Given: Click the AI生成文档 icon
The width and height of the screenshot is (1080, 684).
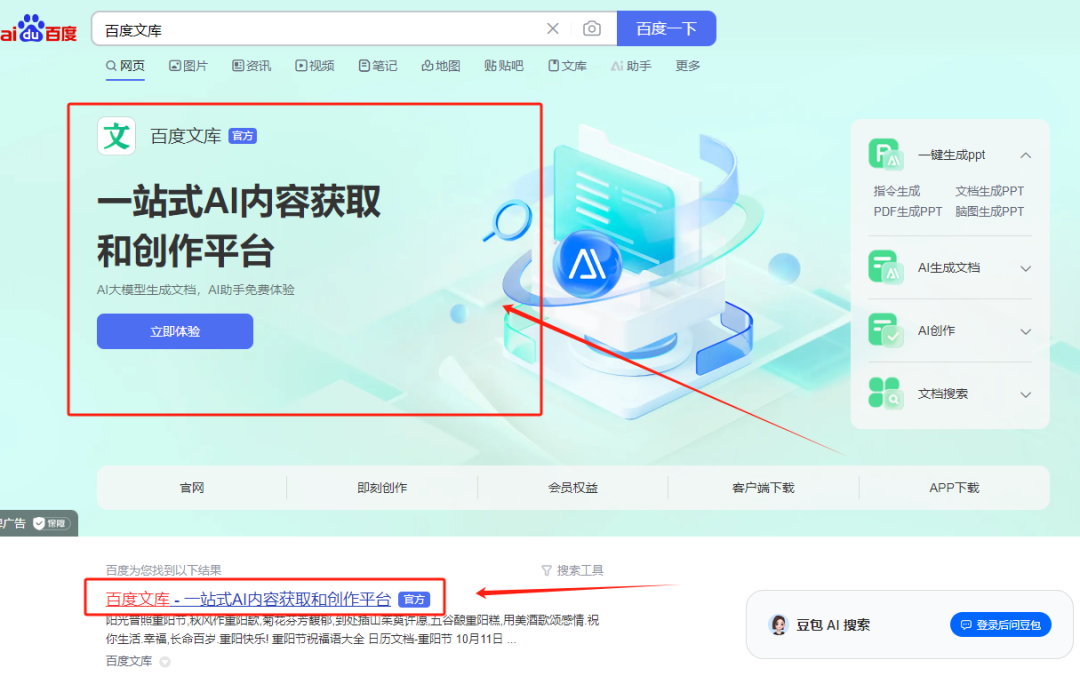Looking at the screenshot, I should [x=885, y=267].
